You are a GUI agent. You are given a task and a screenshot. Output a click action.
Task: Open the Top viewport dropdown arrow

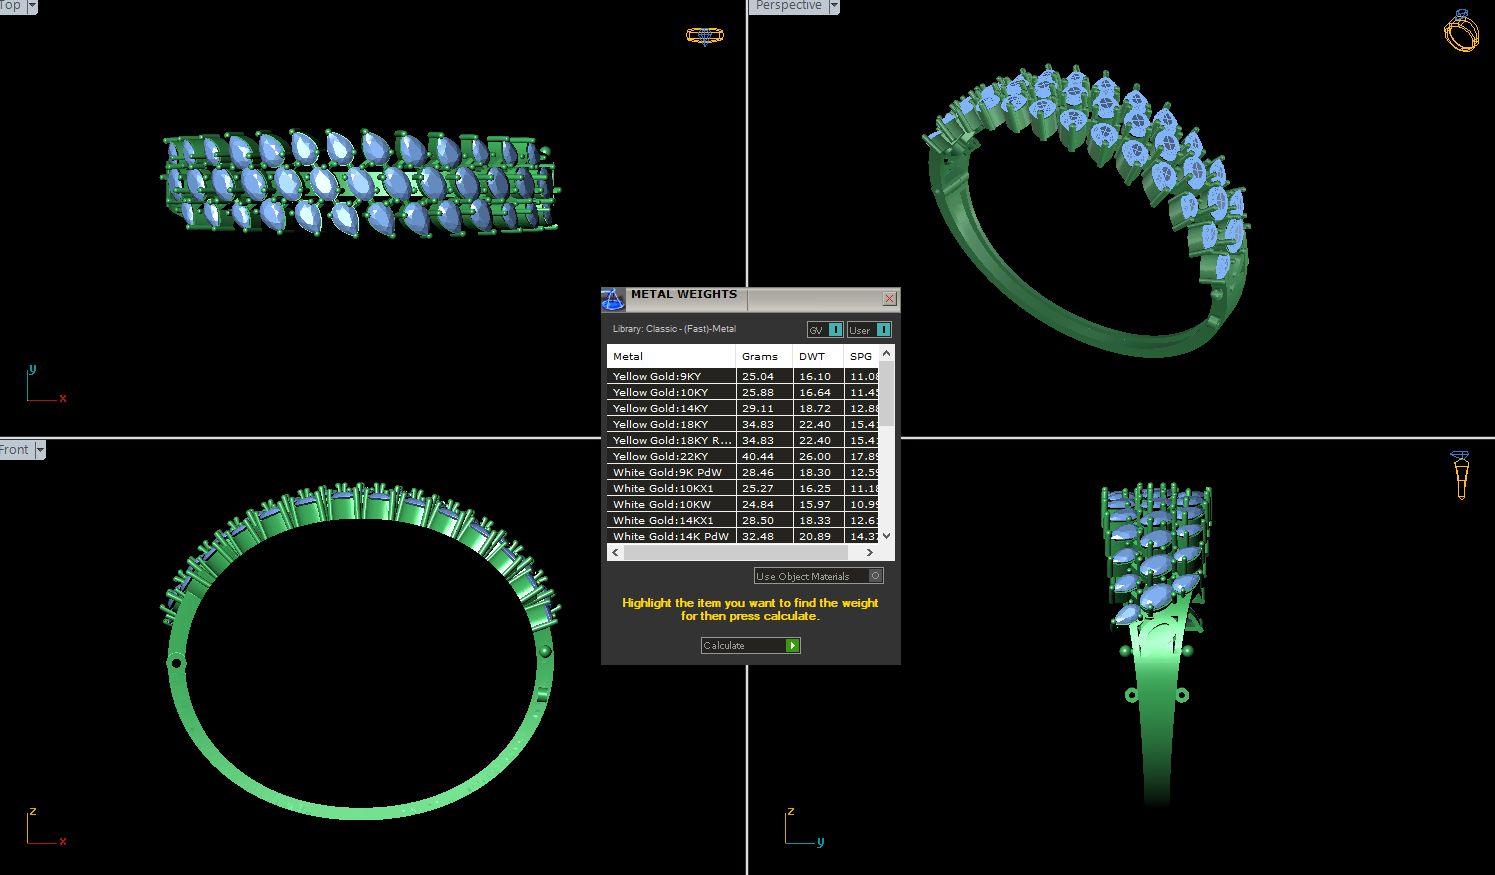pyautogui.click(x=32, y=6)
